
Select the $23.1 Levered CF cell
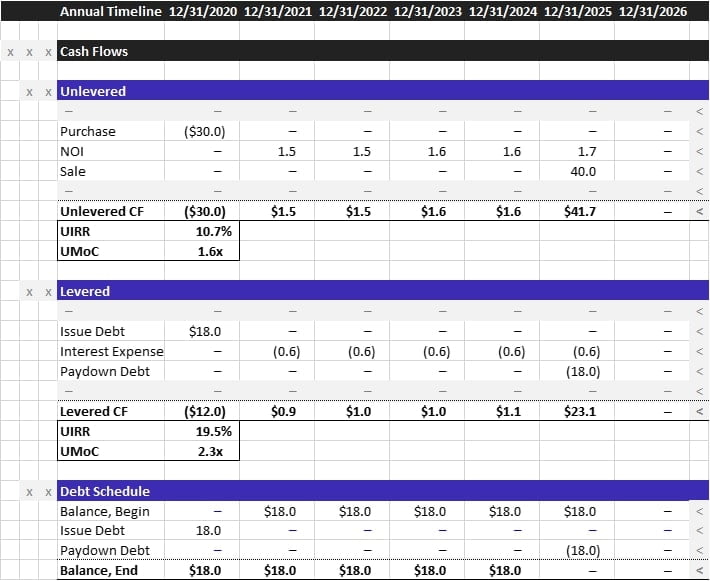(x=579, y=411)
